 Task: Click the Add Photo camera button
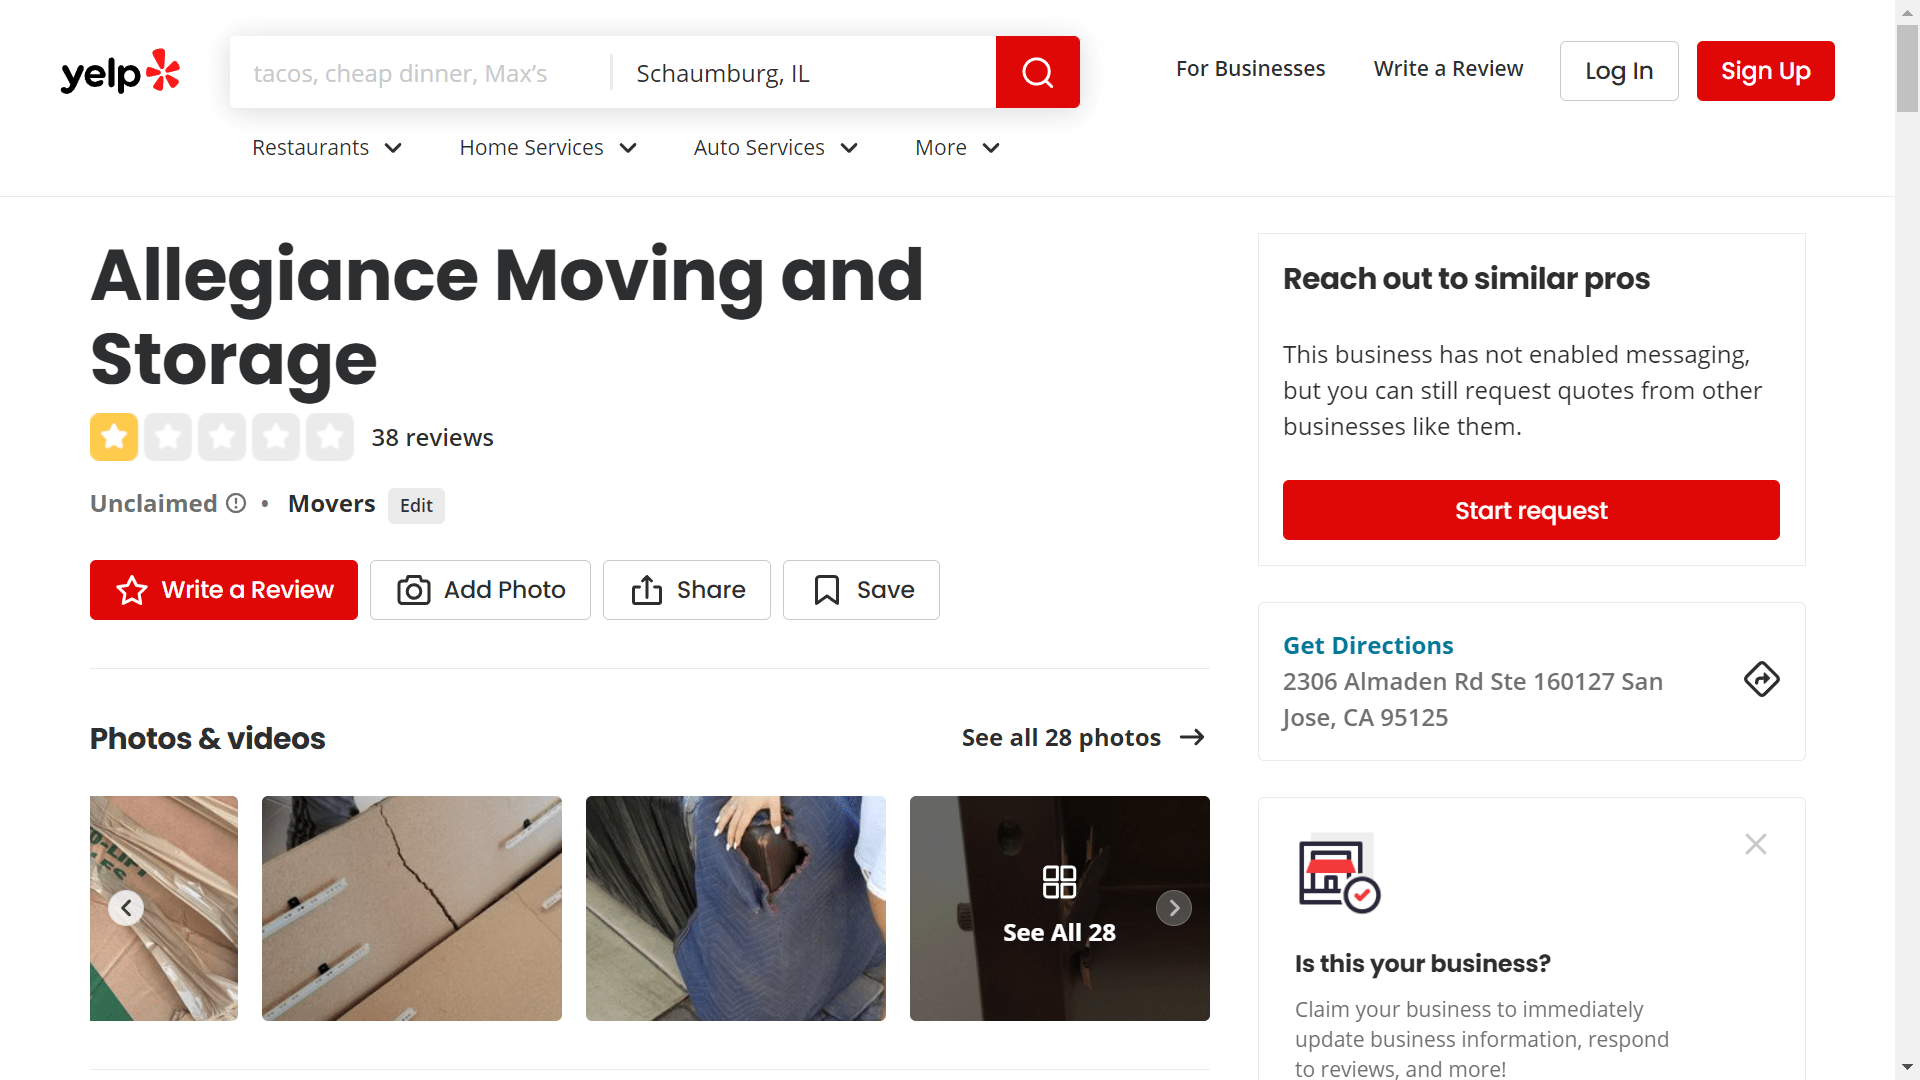pyautogui.click(x=480, y=590)
